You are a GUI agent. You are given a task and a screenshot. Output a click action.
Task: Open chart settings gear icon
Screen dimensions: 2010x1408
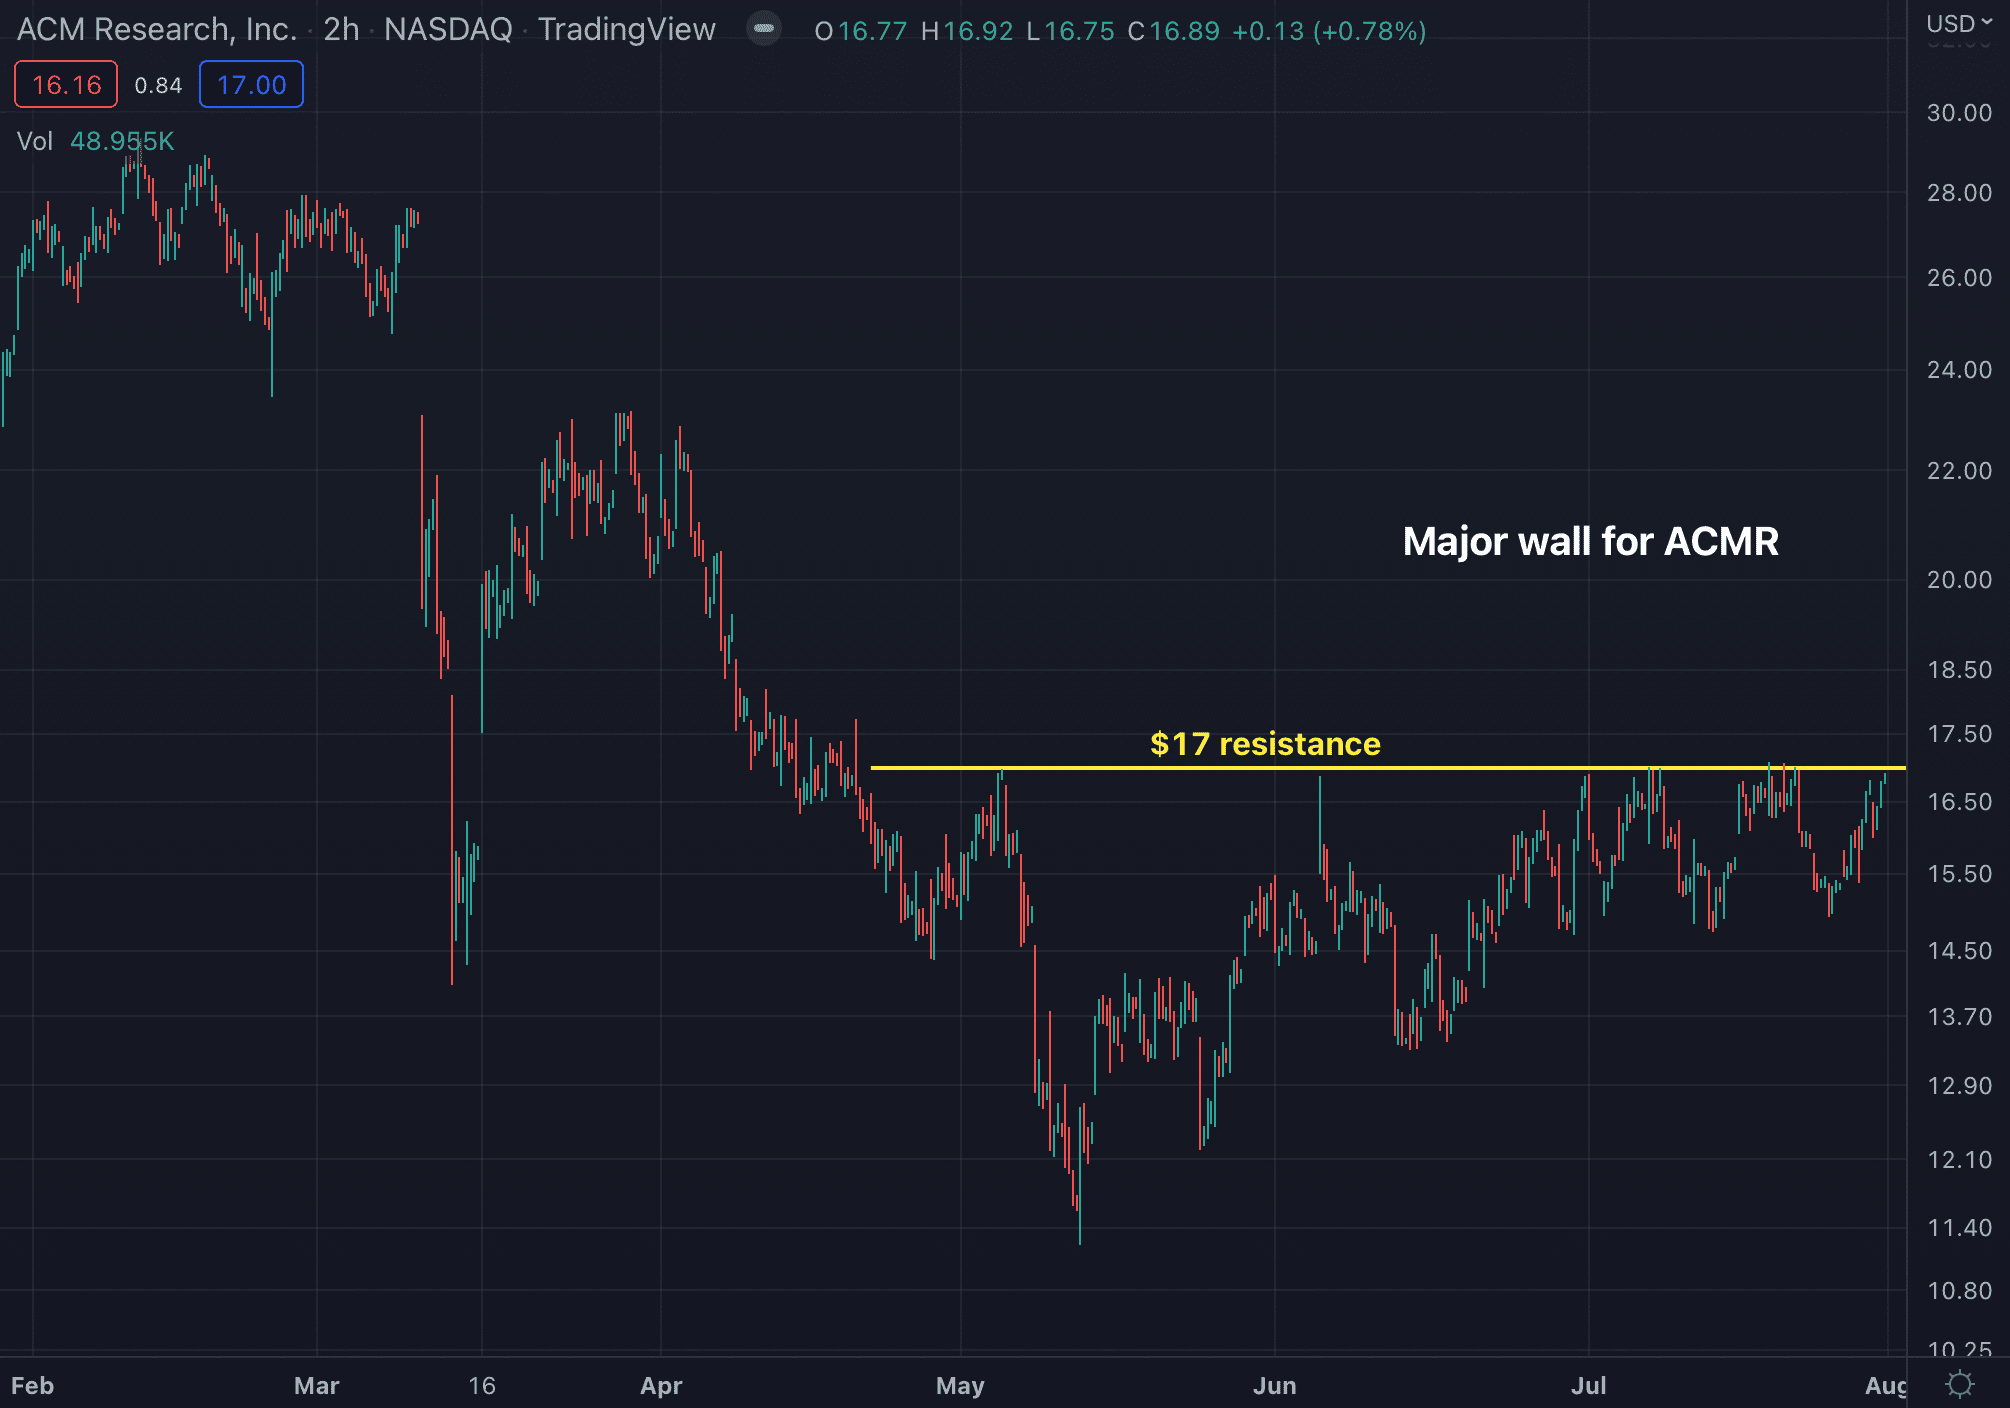(1960, 1384)
